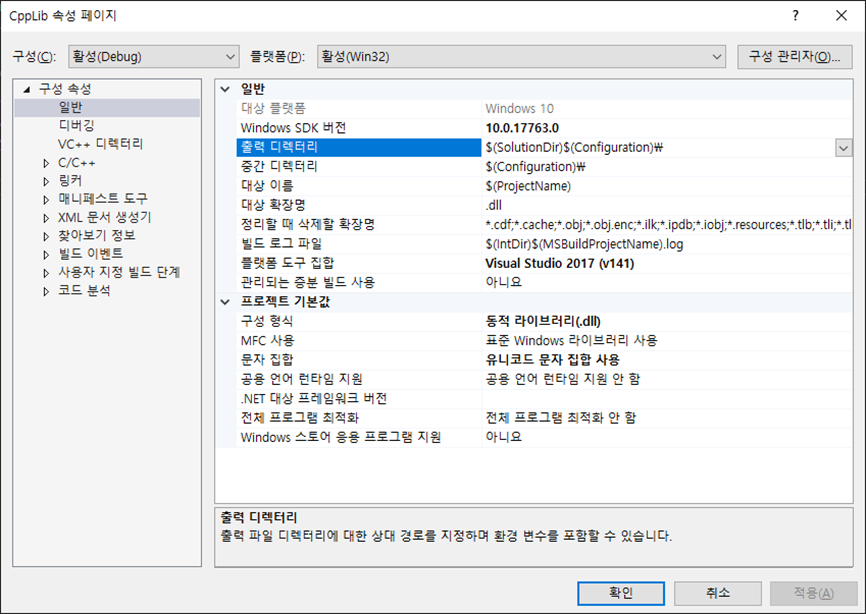Screen dimensions: 866x614
Task: Open the 플랫폼(P) Win32 dropdown
Action: (719, 57)
